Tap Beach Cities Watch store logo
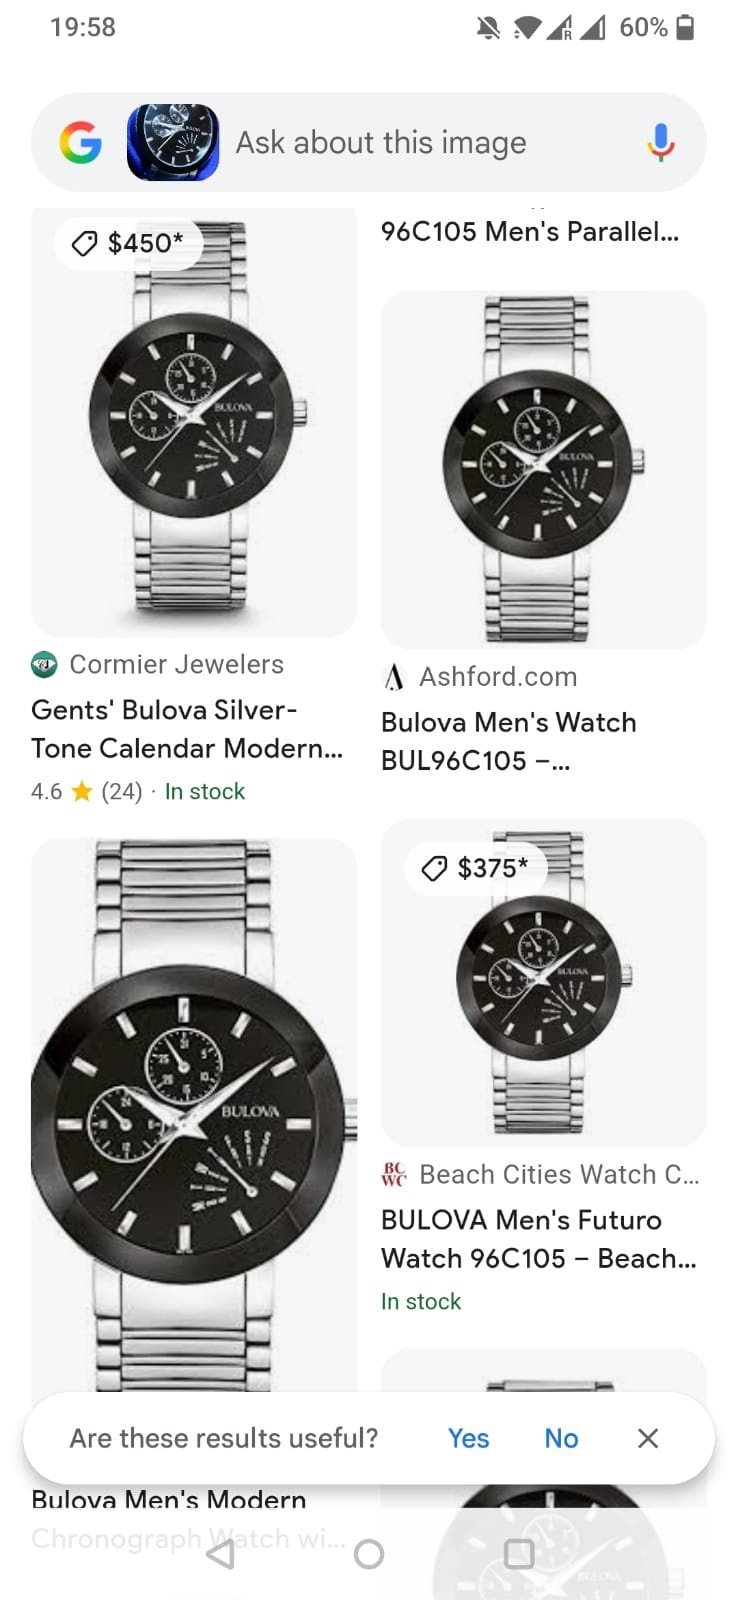This screenshot has height=1600, width=738. coord(394,1174)
